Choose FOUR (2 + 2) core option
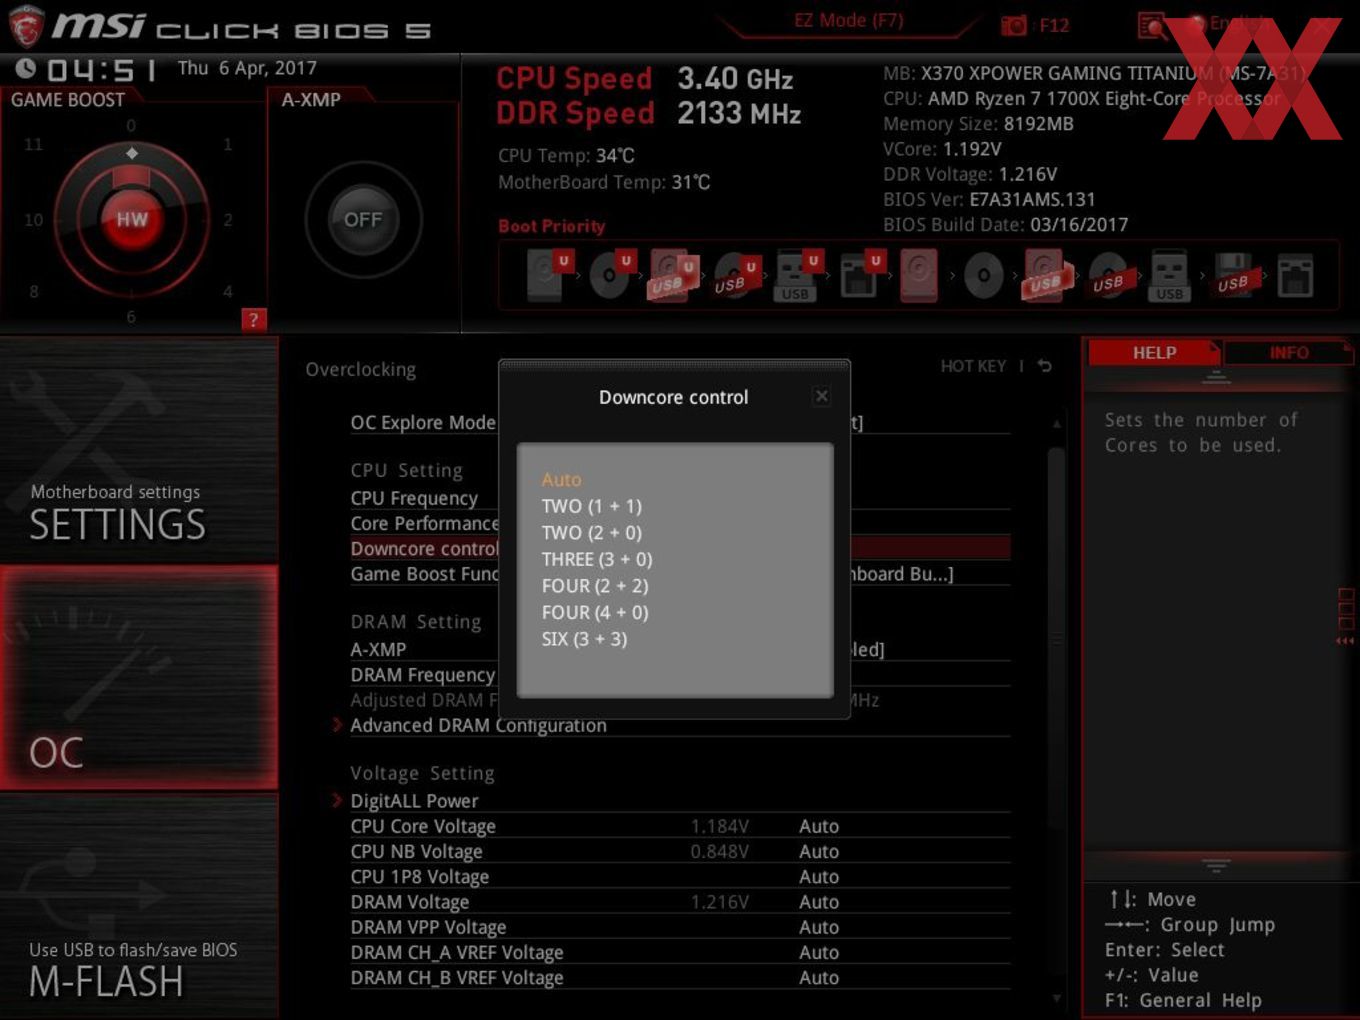The image size is (1360, 1020). pos(594,585)
